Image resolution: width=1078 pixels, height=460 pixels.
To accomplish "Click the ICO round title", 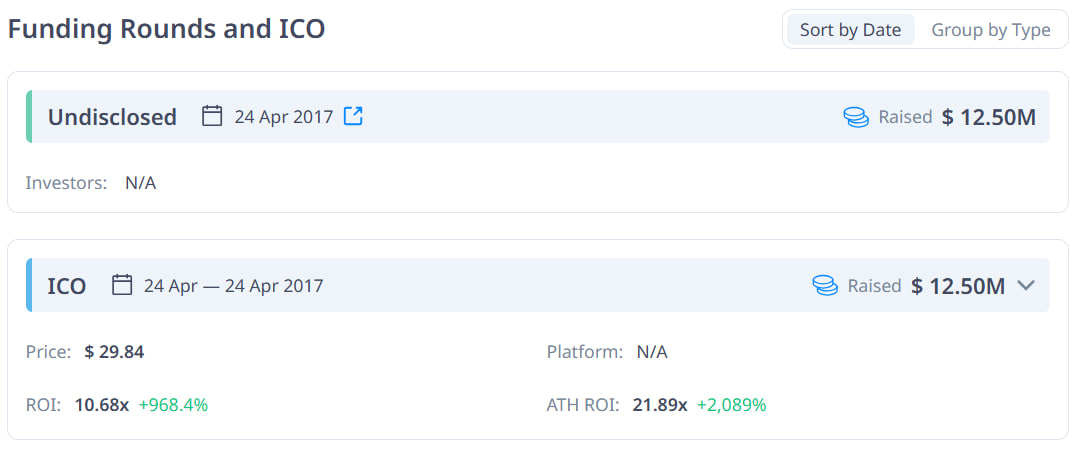I will click(x=67, y=286).
